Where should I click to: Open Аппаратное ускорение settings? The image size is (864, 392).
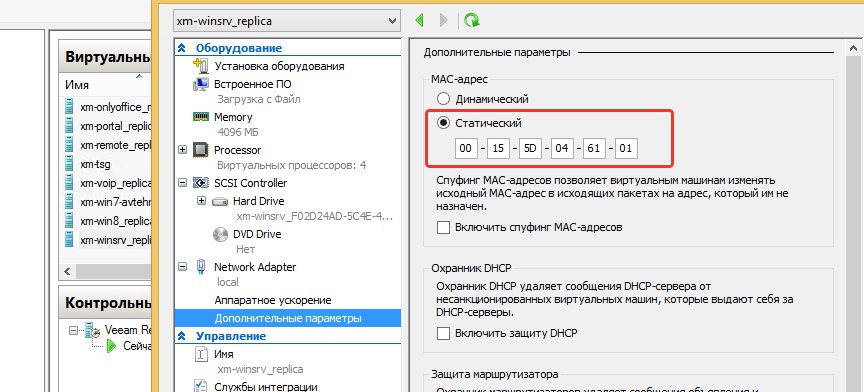coord(273,300)
